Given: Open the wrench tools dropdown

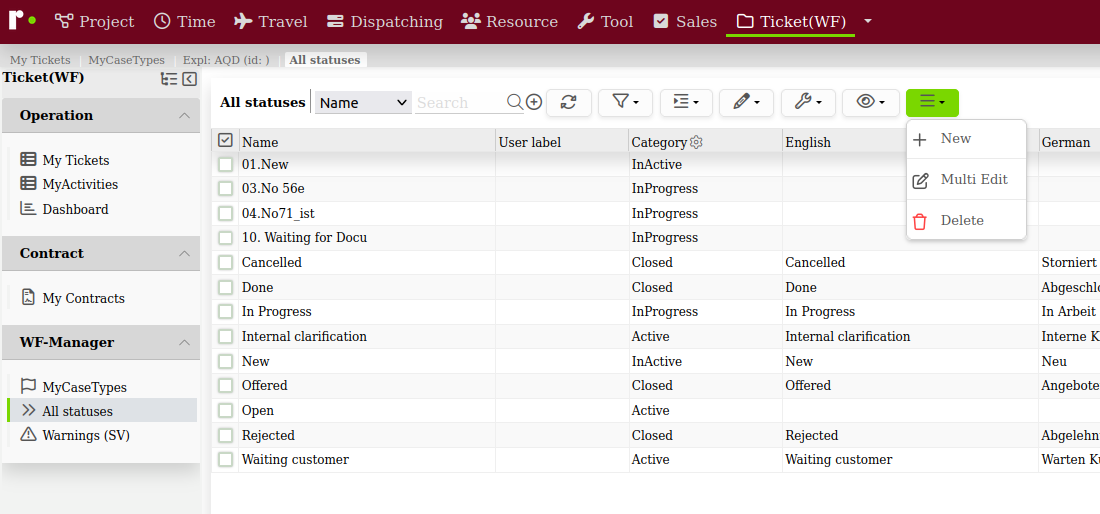Looking at the screenshot, I should 808,102.
